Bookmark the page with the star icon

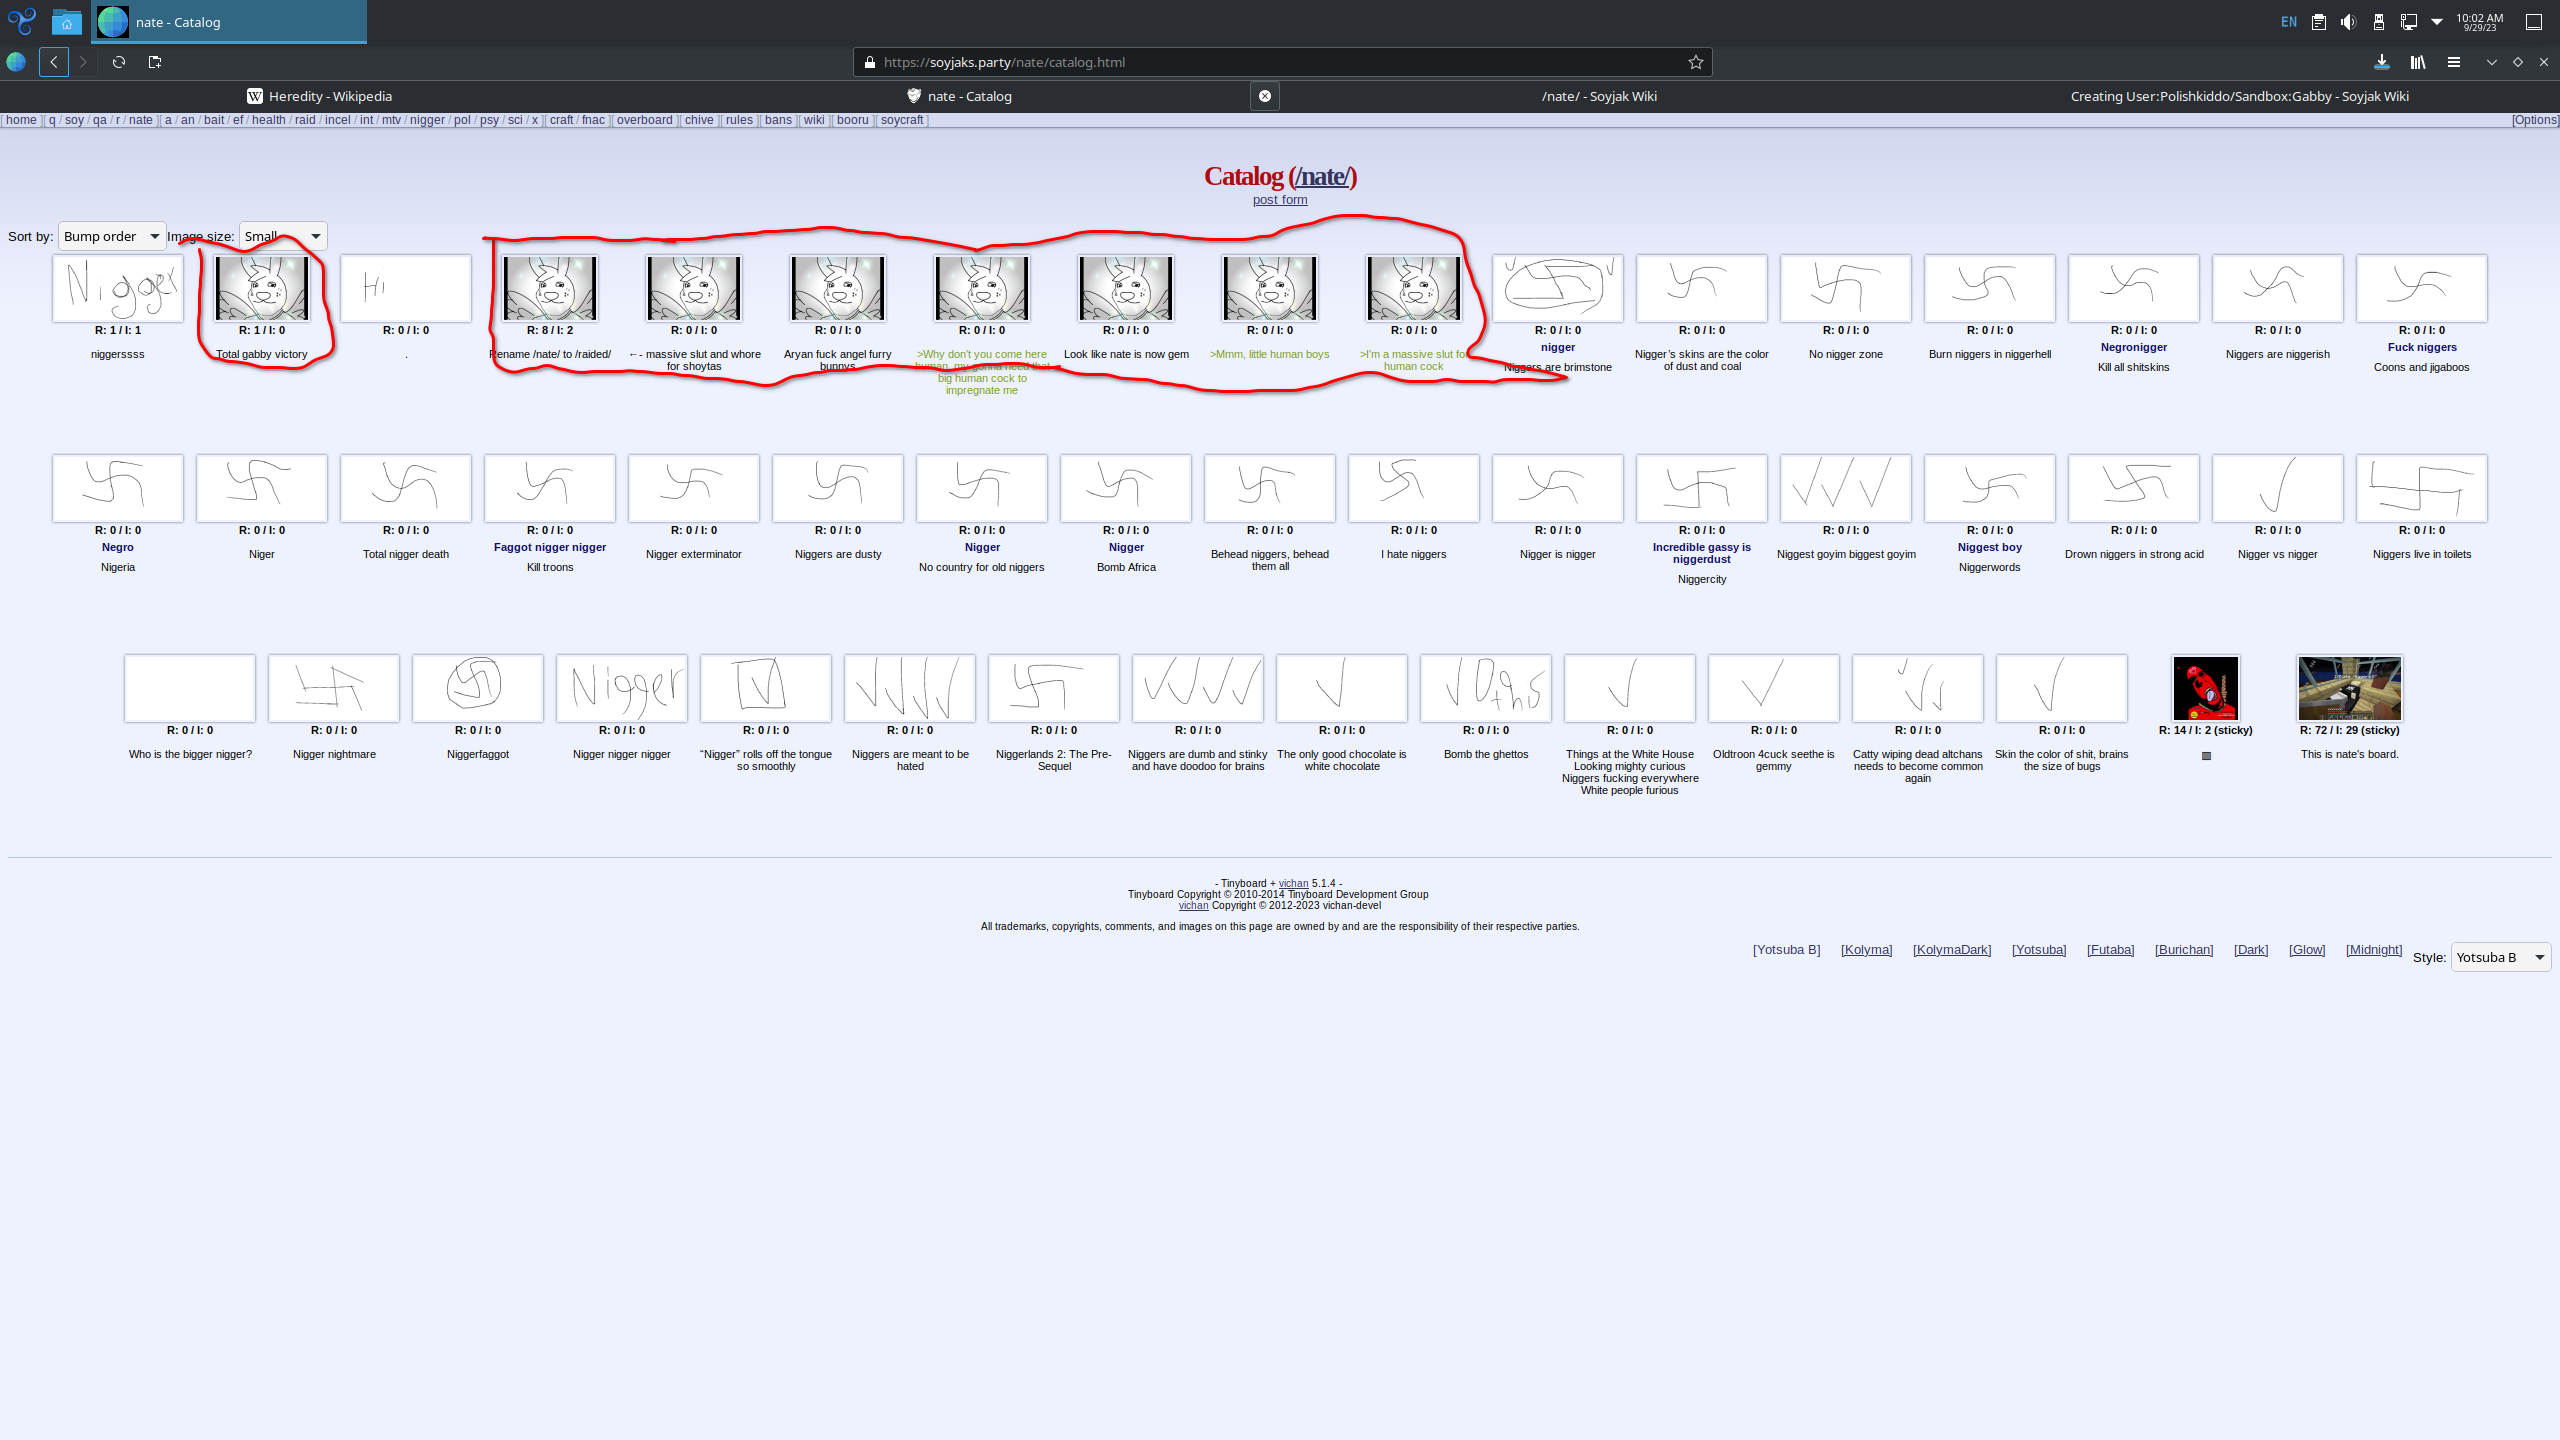(x=1696, y=62)
